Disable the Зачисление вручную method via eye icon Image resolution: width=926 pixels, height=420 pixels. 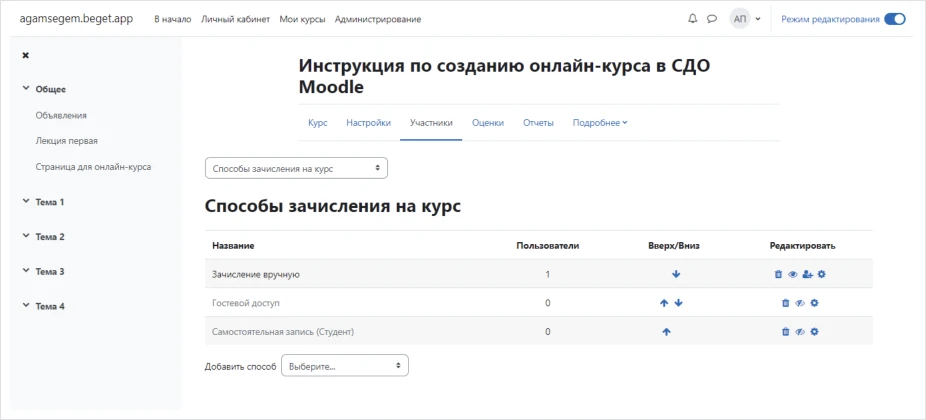[793, 274]
